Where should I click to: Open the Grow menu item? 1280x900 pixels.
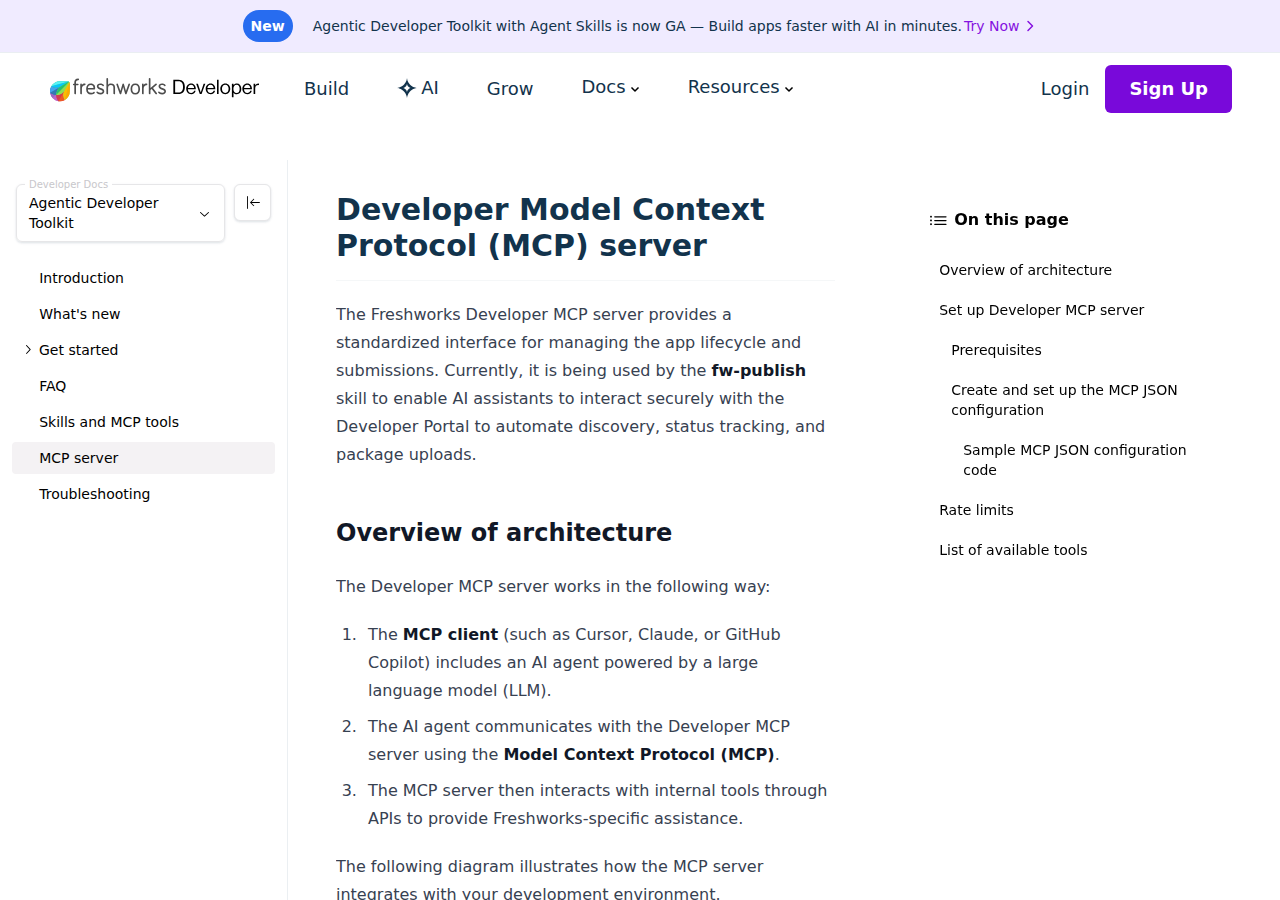[510, 89]
